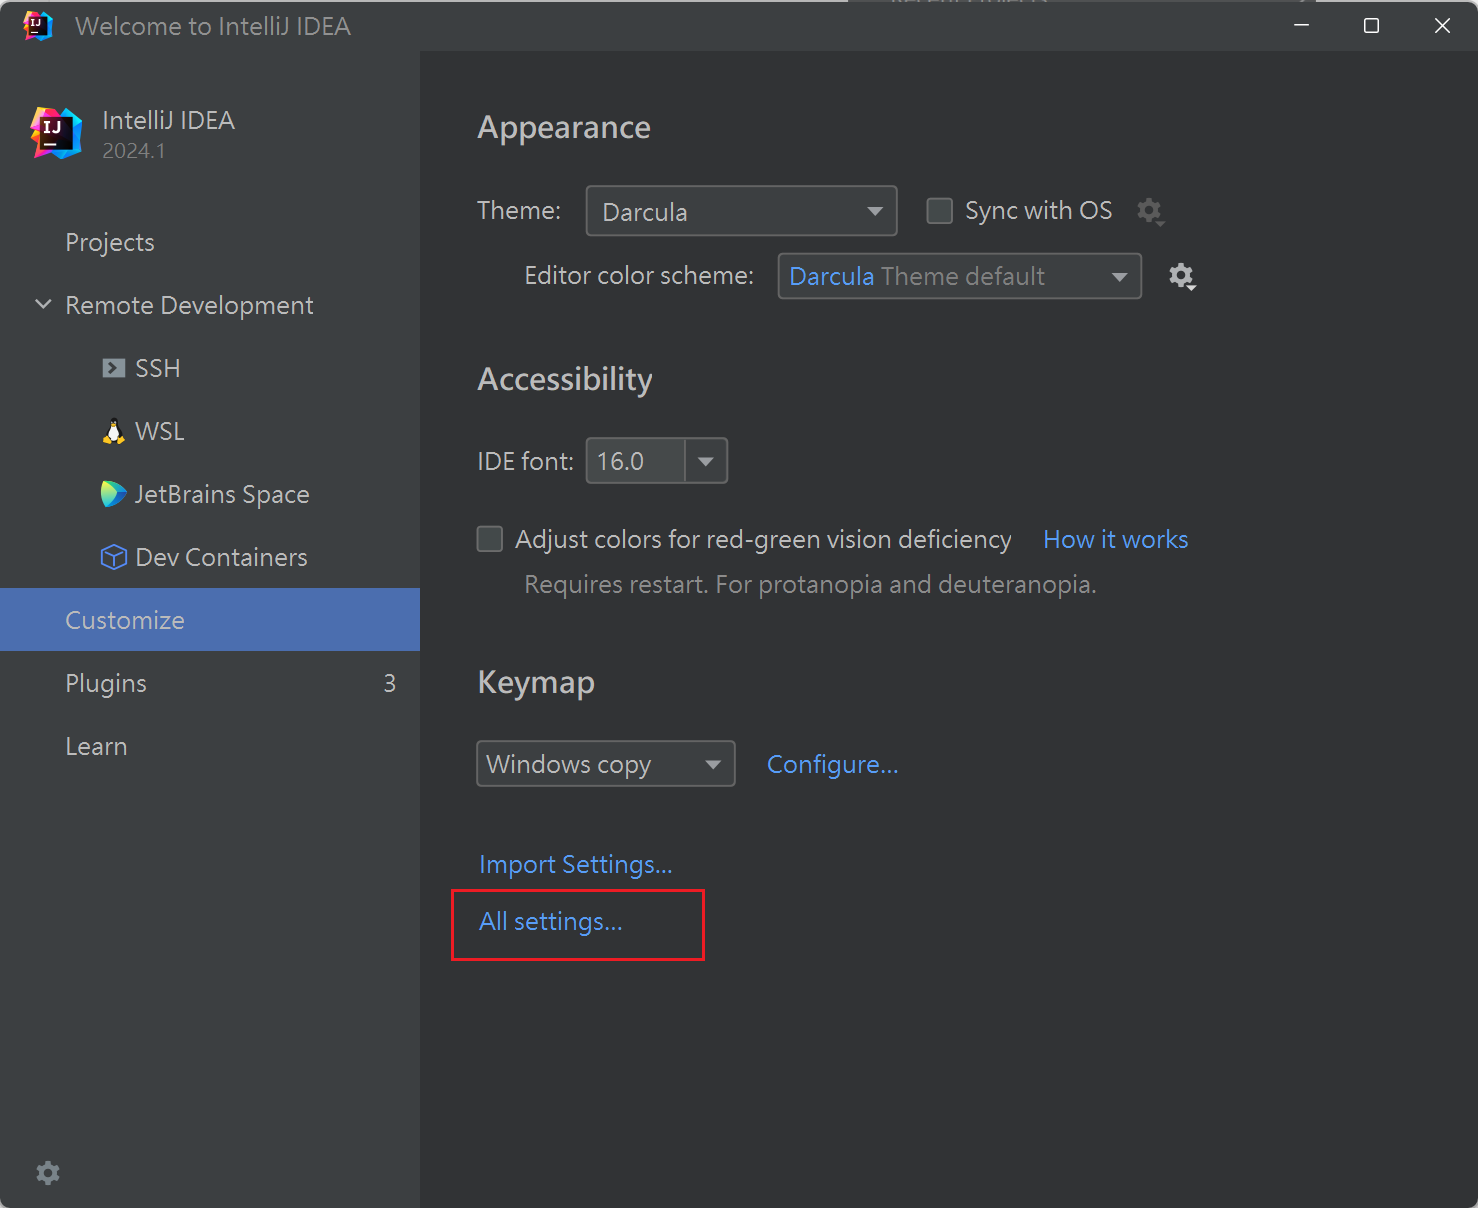The width and height of the screenshot is (1478, 1208).
Task: Open the Theme dropdown showing Darcula
Action: coord(741,211)
